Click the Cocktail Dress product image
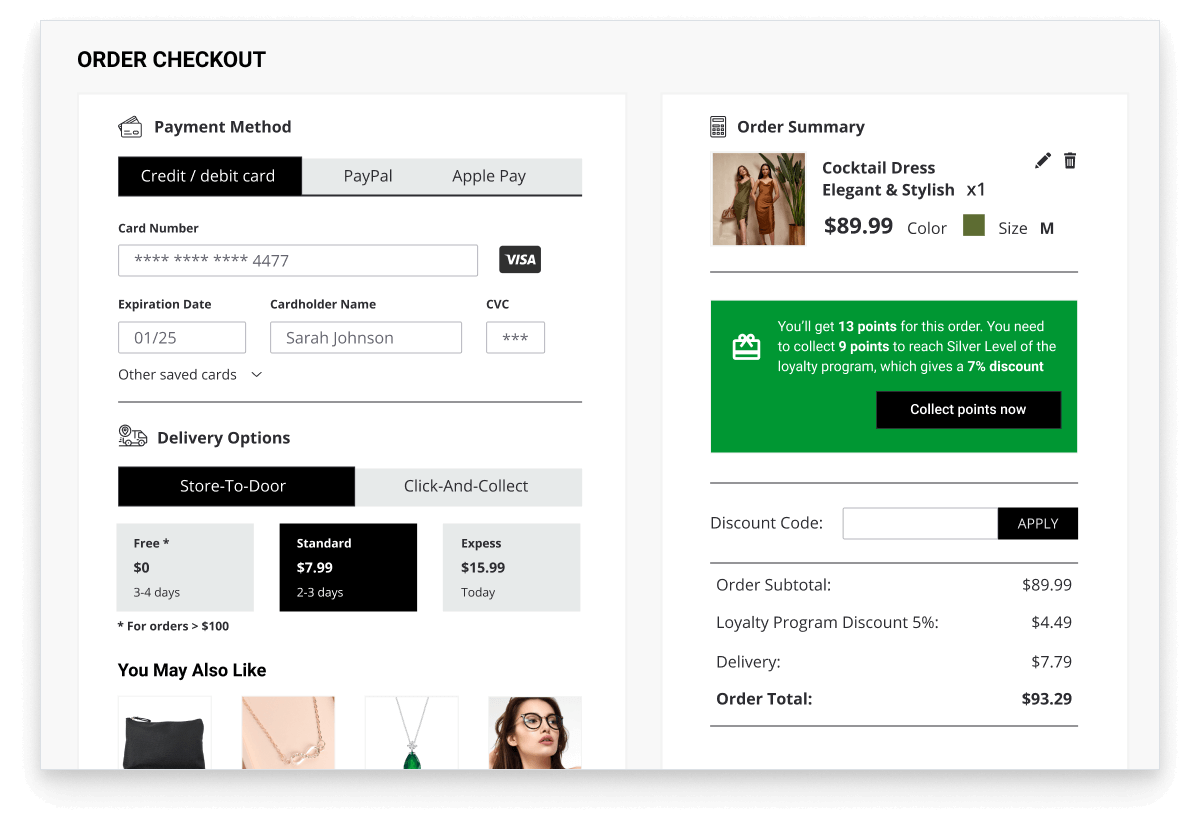Image resolution: width=1200 pixels, height=830 pixels. [x=758, y=199]
